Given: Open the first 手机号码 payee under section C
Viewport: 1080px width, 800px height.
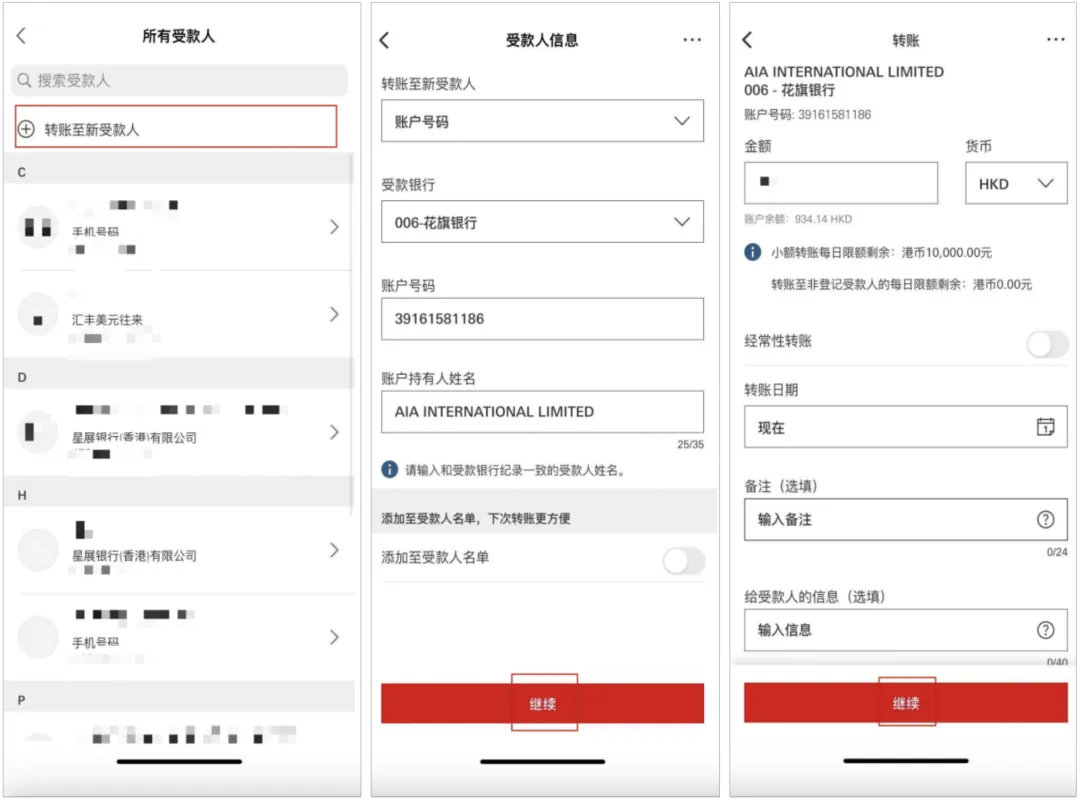Looking at the screenshot, I should (x=179, y=227).
